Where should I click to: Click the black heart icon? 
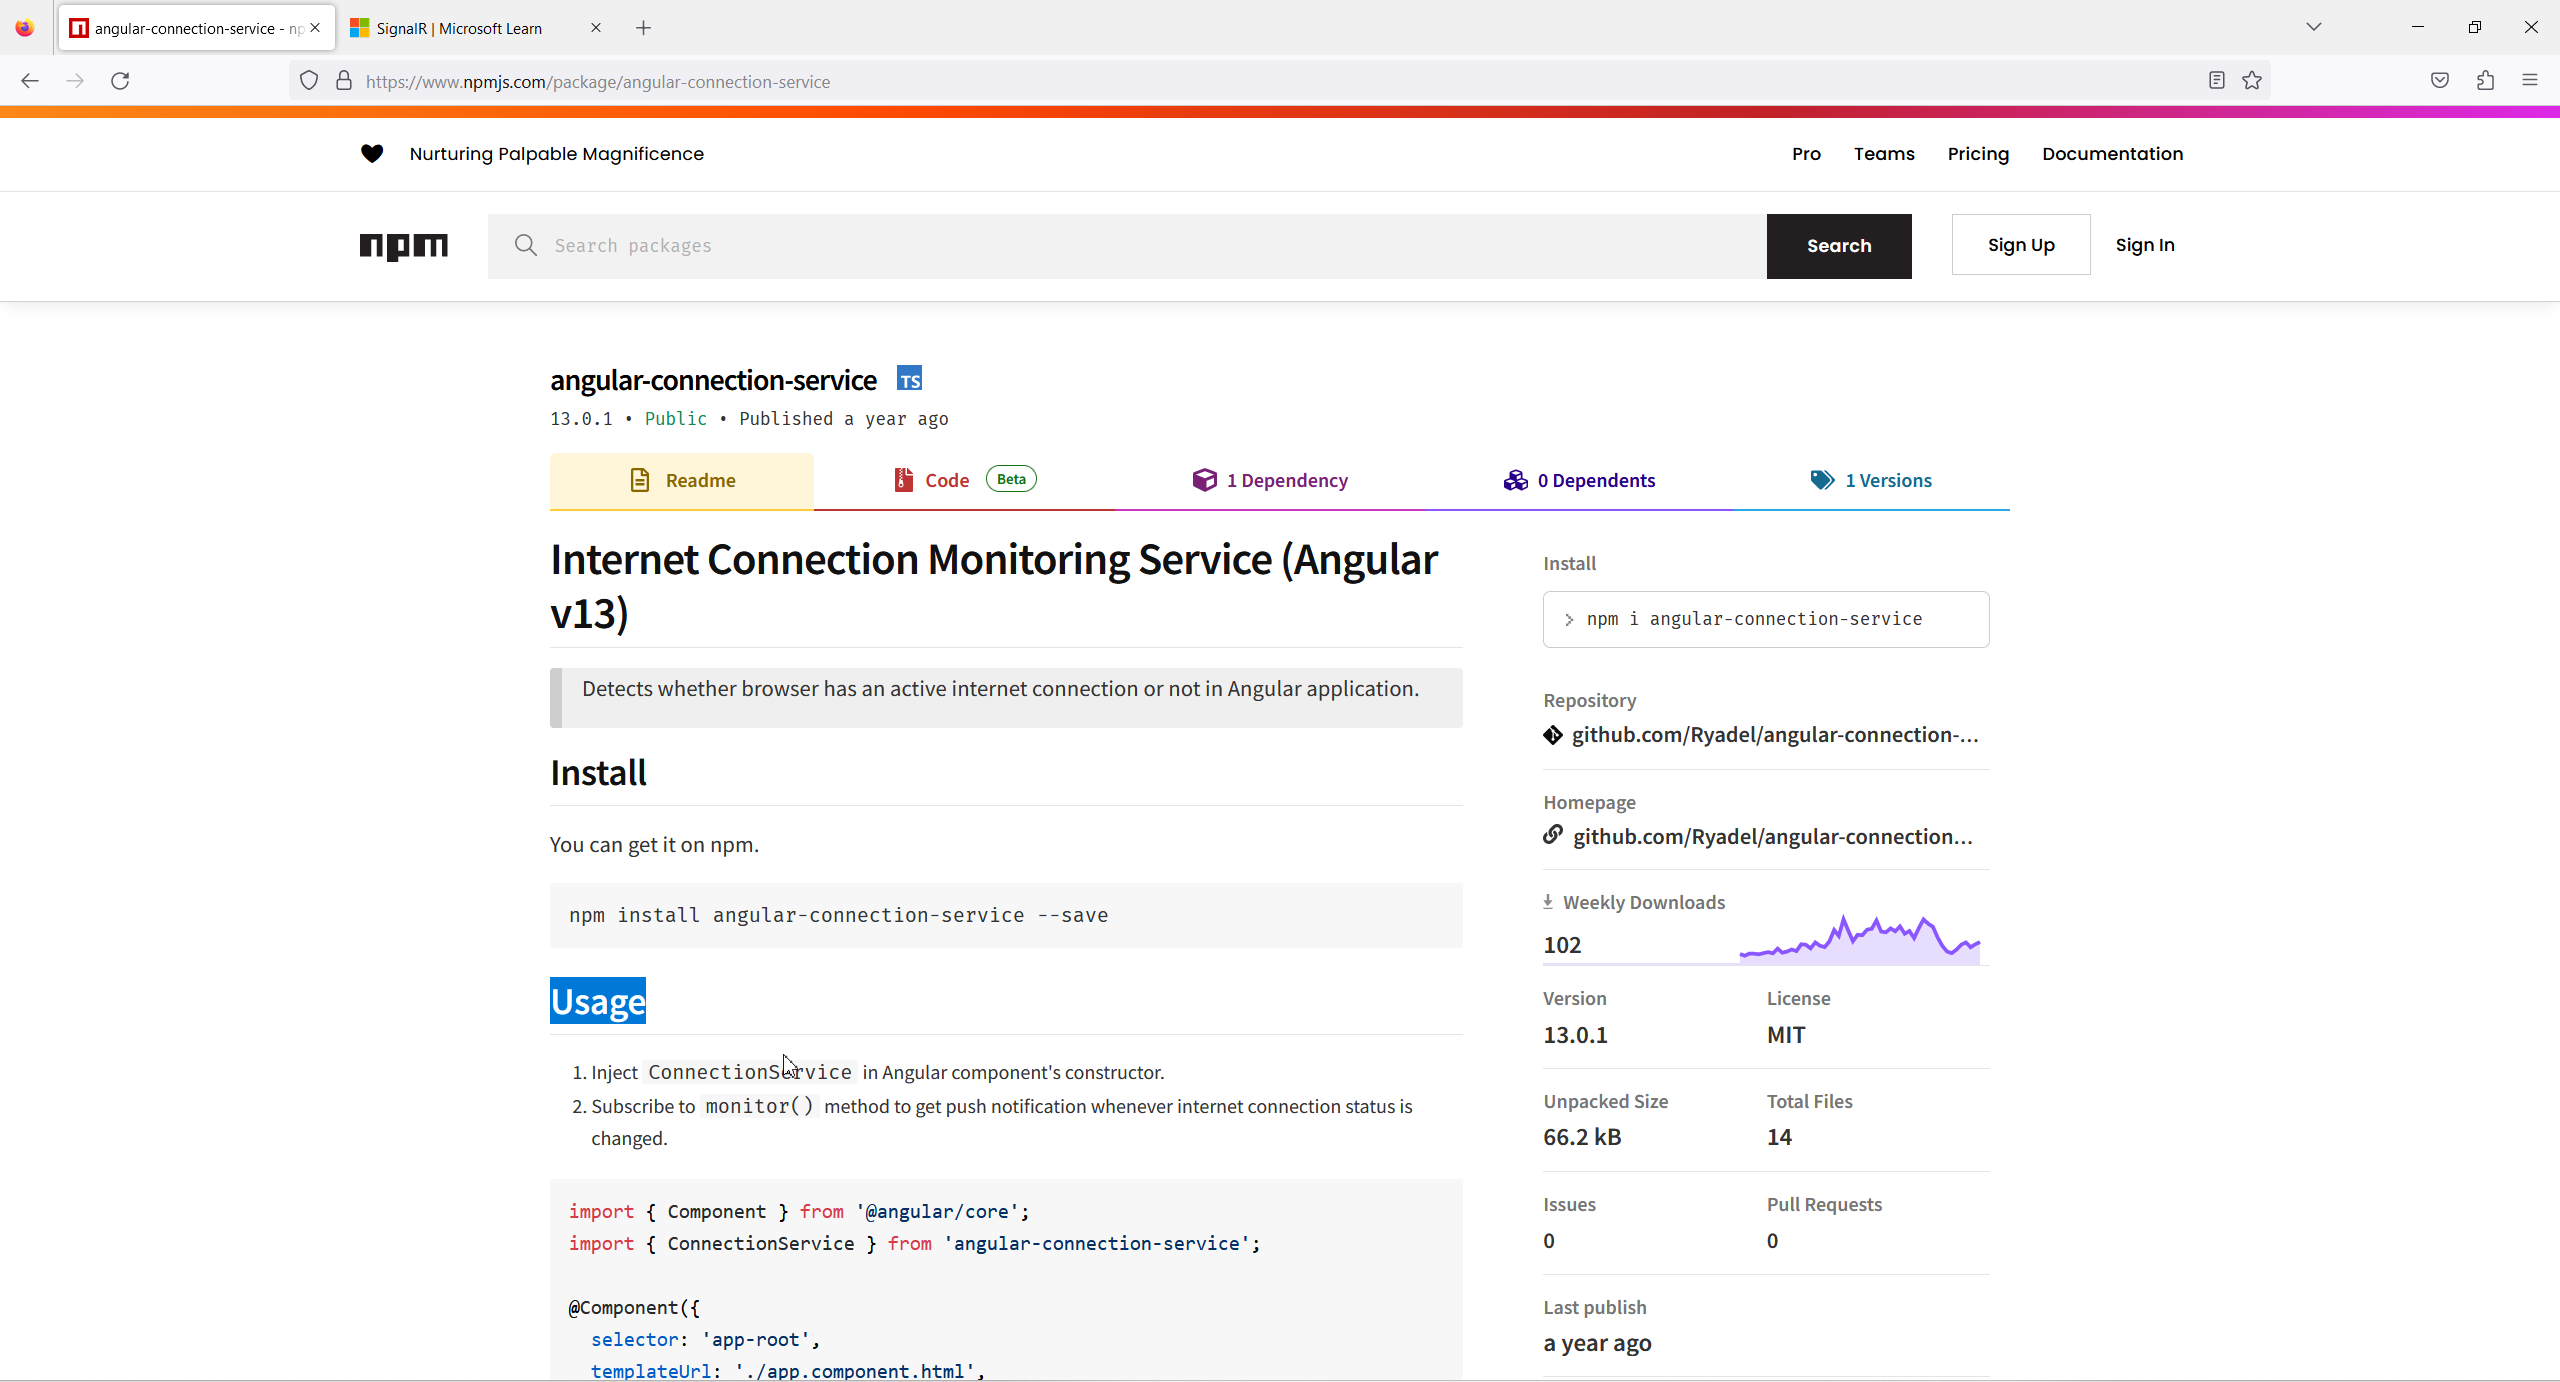372,153
